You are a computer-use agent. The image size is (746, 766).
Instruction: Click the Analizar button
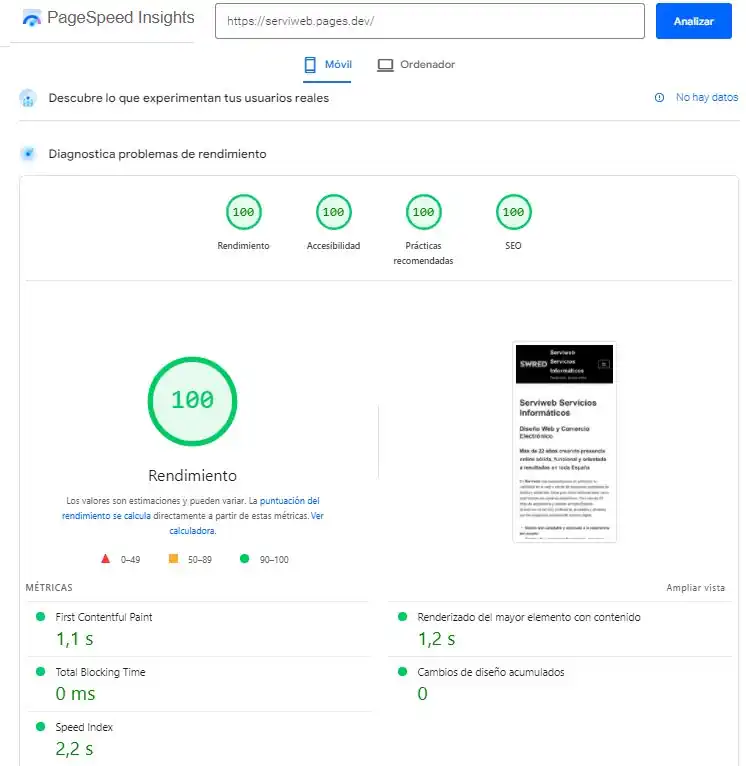point(693,21)
